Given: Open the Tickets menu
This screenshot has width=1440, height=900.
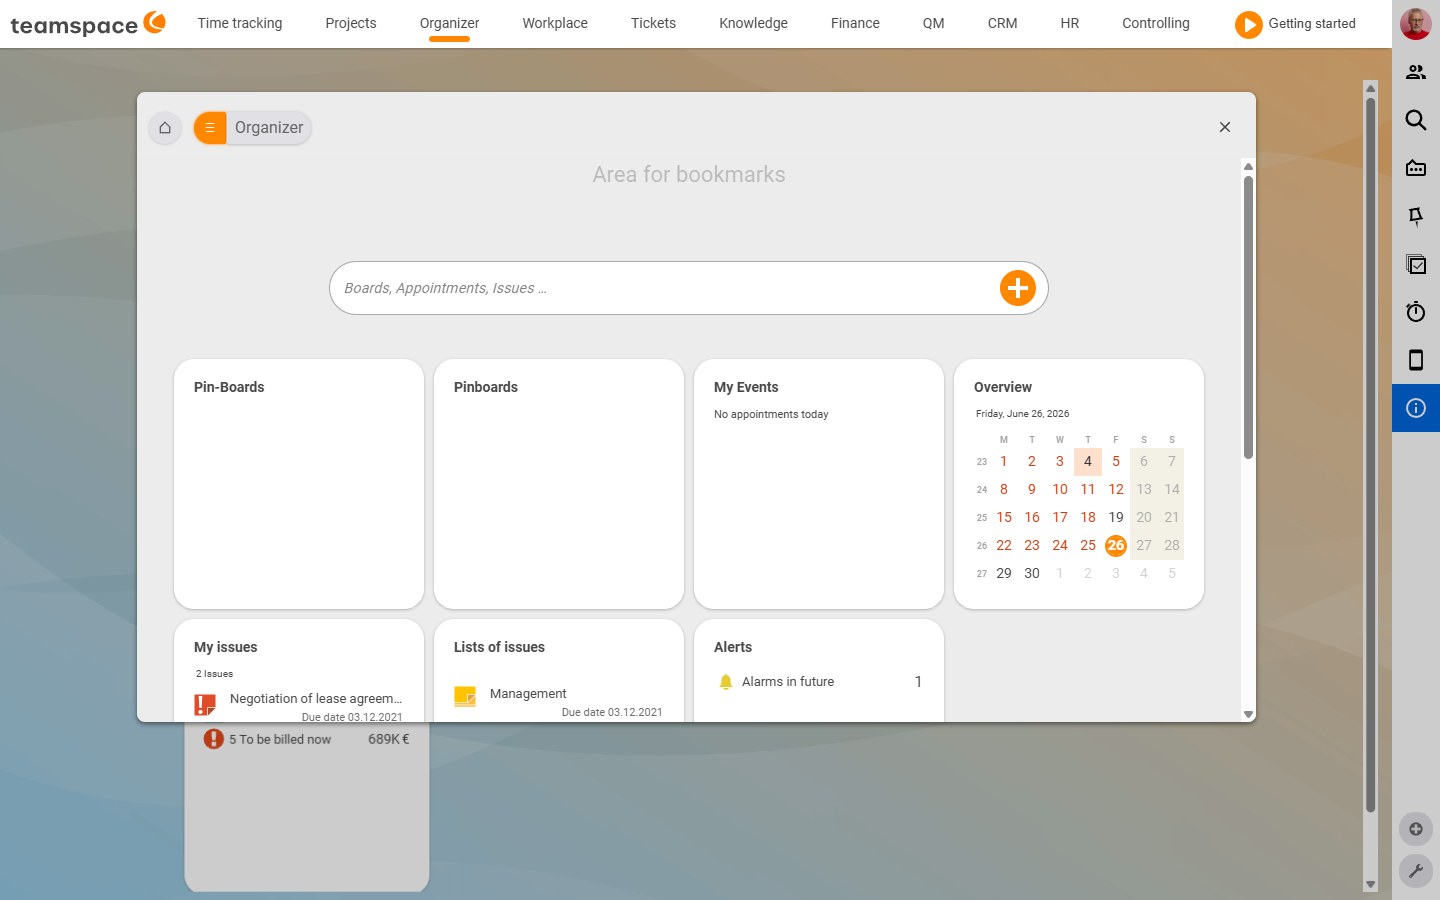Looking at the screenshot, I should 653,23.
